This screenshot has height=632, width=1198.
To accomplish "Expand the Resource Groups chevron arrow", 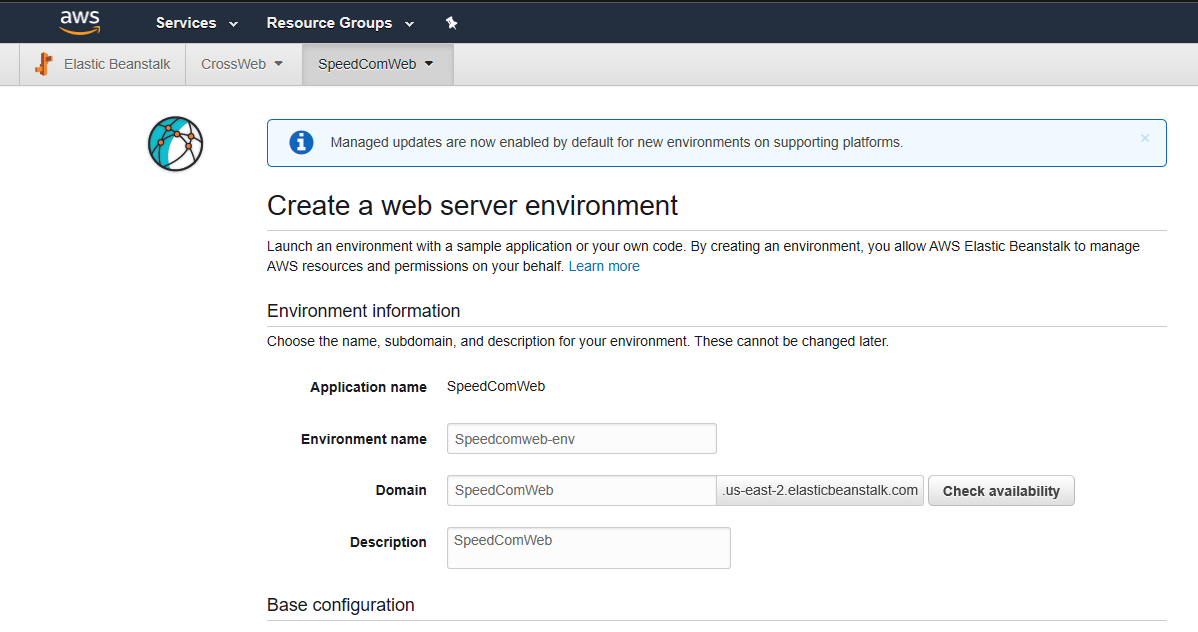I will (x=410, y=24).
